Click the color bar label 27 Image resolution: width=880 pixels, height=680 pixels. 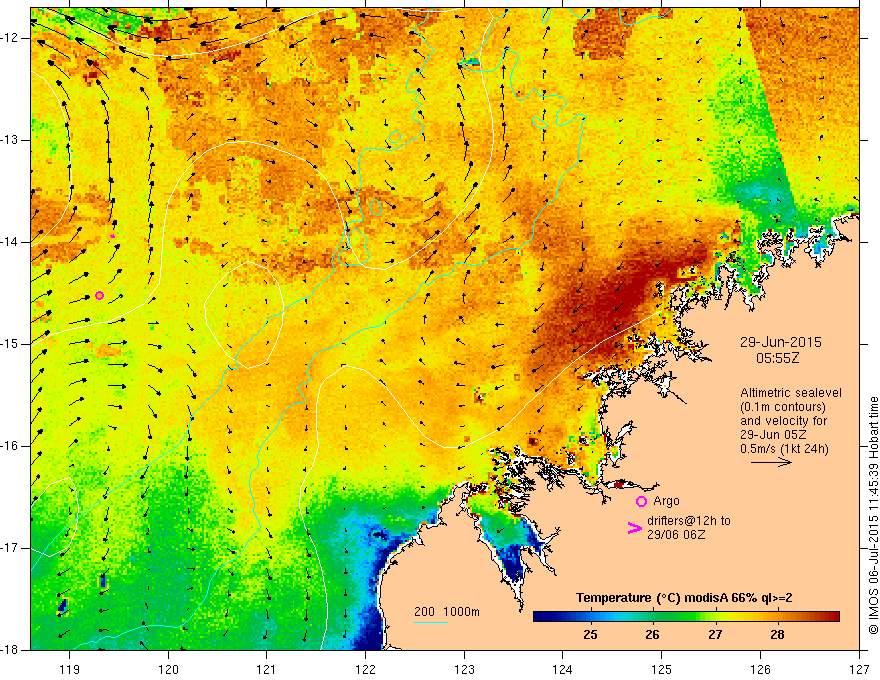(x=714, y=635)
